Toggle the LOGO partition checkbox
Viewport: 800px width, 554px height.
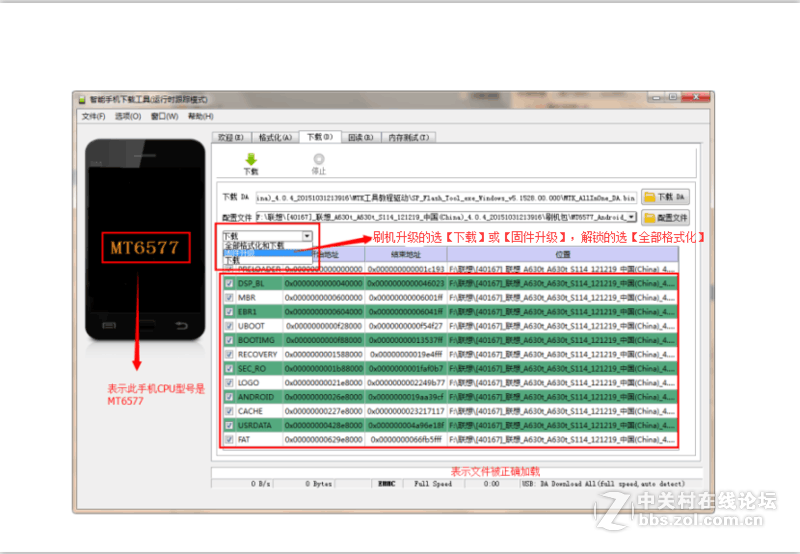(x=229, y=383)
